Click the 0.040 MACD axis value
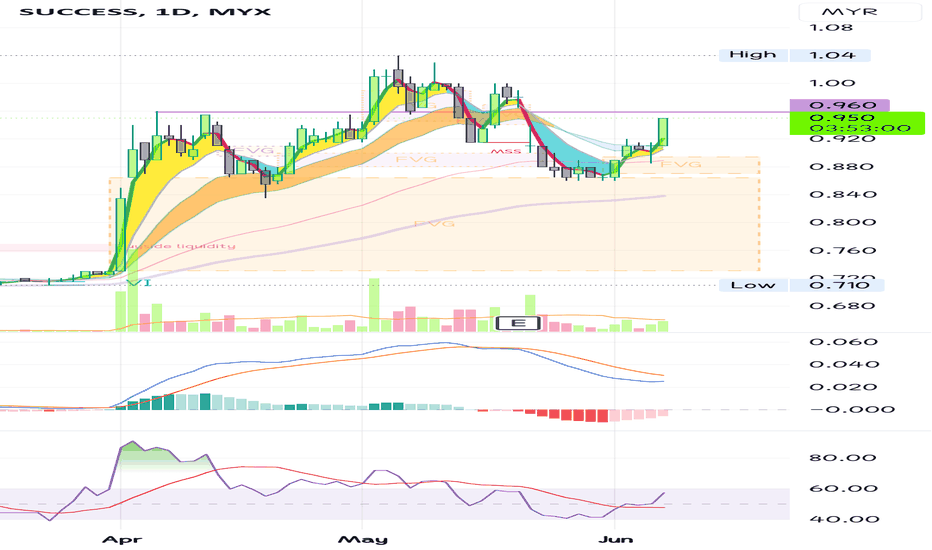This screenshot has width=932, height=550. point(844,364)
